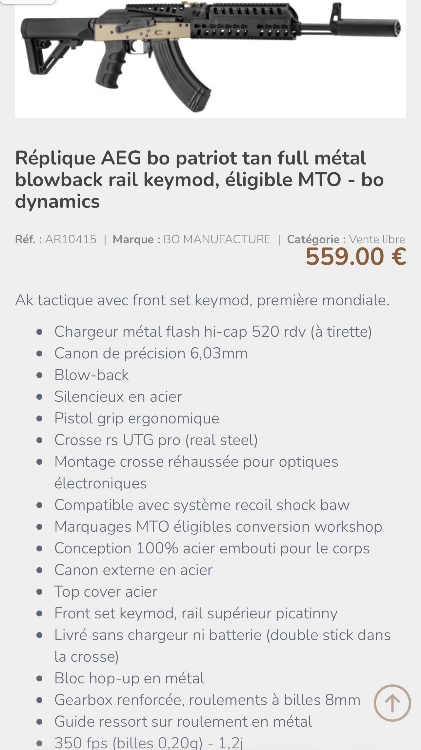Click the 'Front set keymod, rail supérieur' item
The height and width of the screenshot is (750, 421).
(196, 613)
